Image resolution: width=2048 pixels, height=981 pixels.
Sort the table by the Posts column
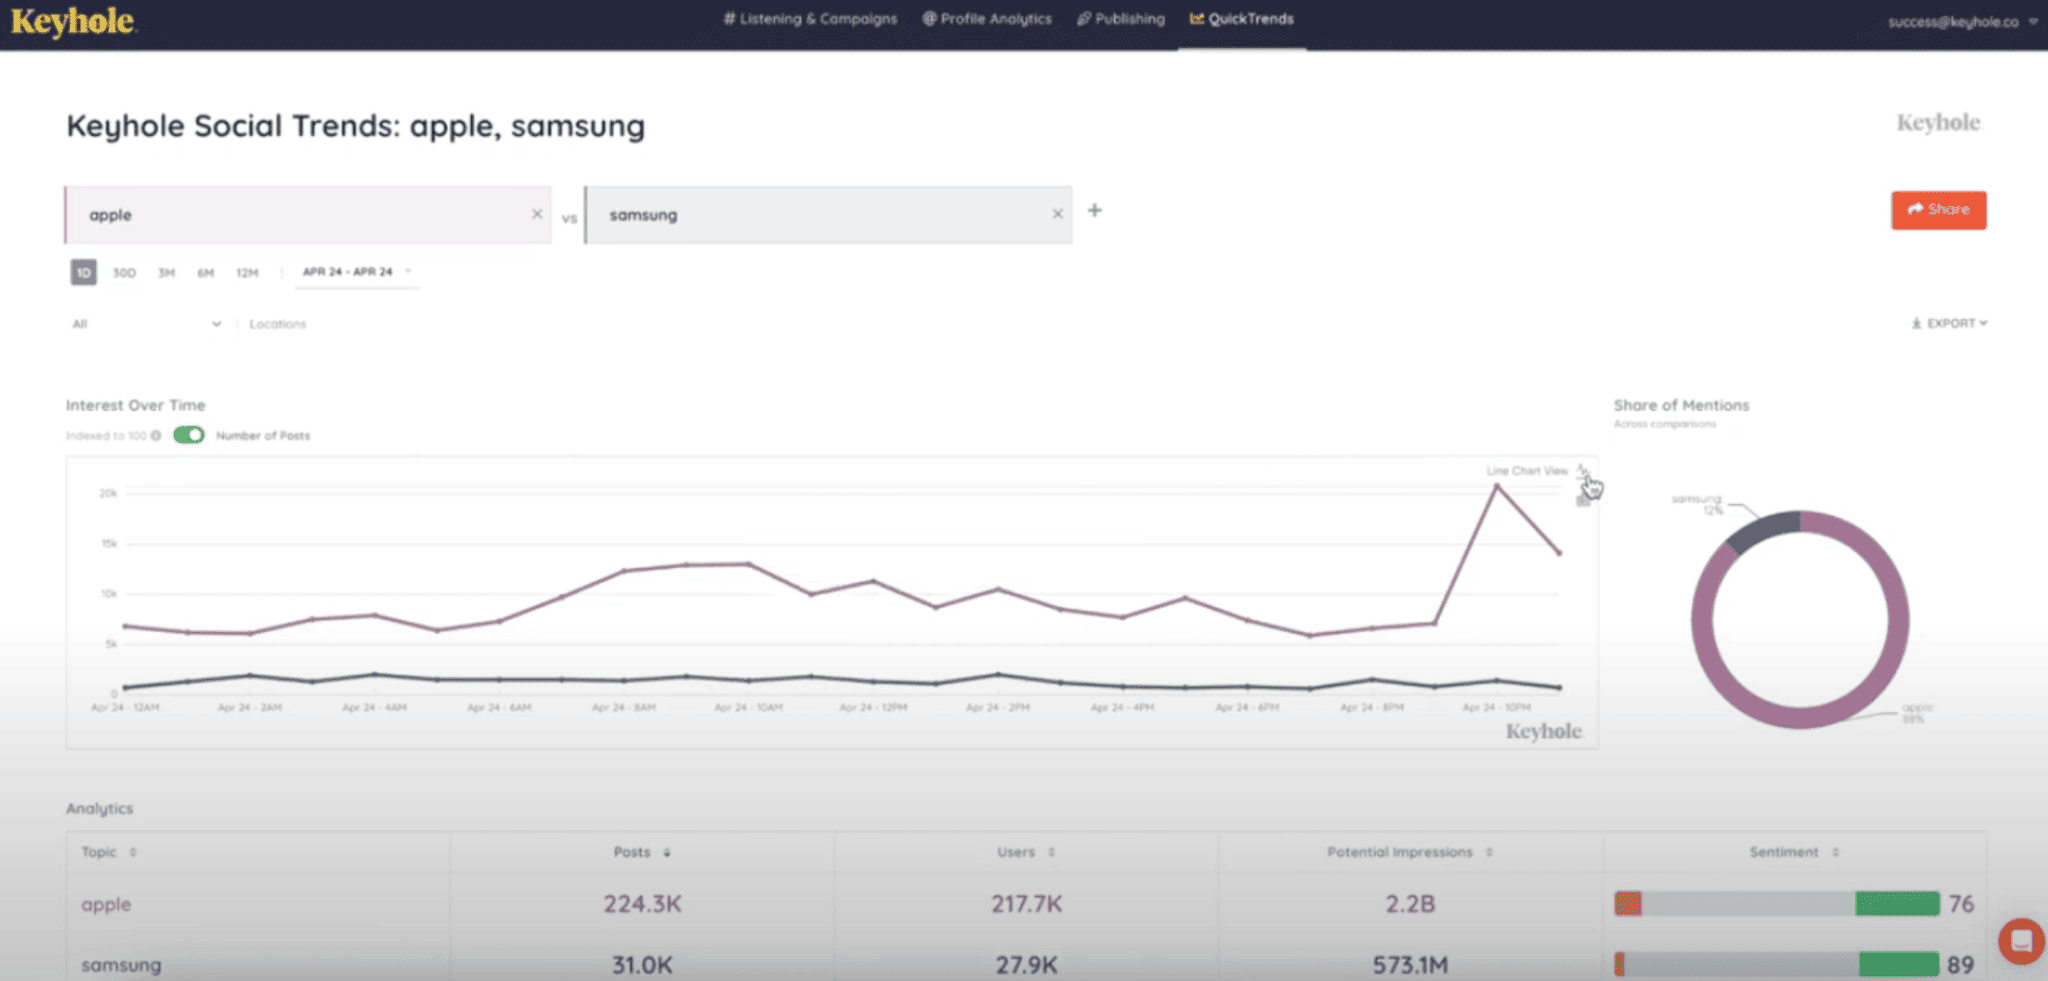click(x=642, y=852)
